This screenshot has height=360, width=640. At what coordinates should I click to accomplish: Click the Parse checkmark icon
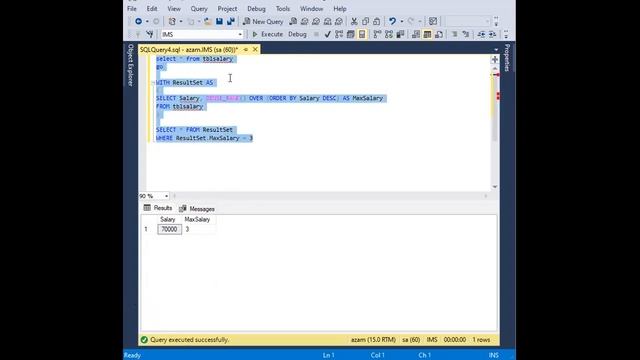(x=327, y=34)
